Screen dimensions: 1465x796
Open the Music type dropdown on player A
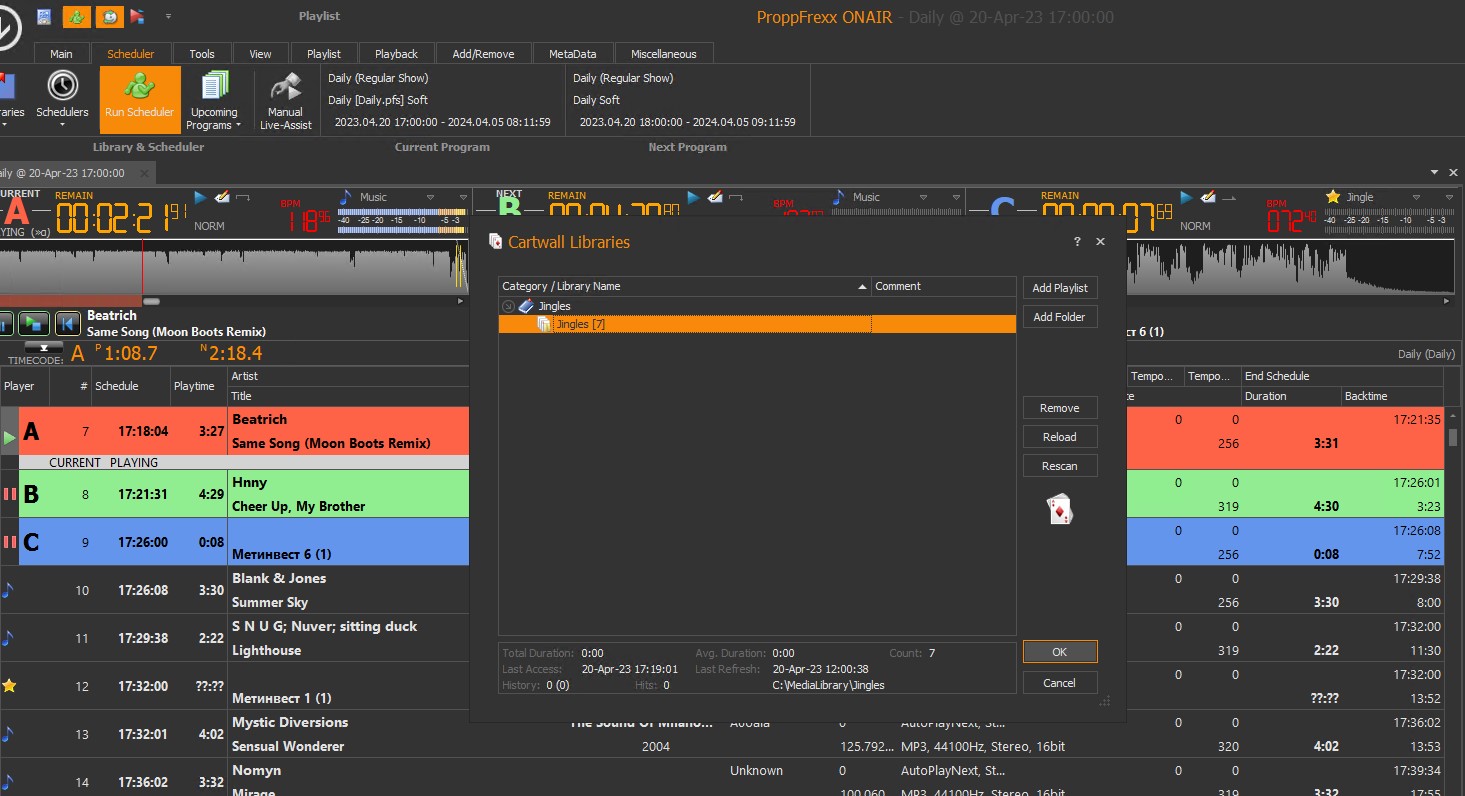(x=430, y=197)
